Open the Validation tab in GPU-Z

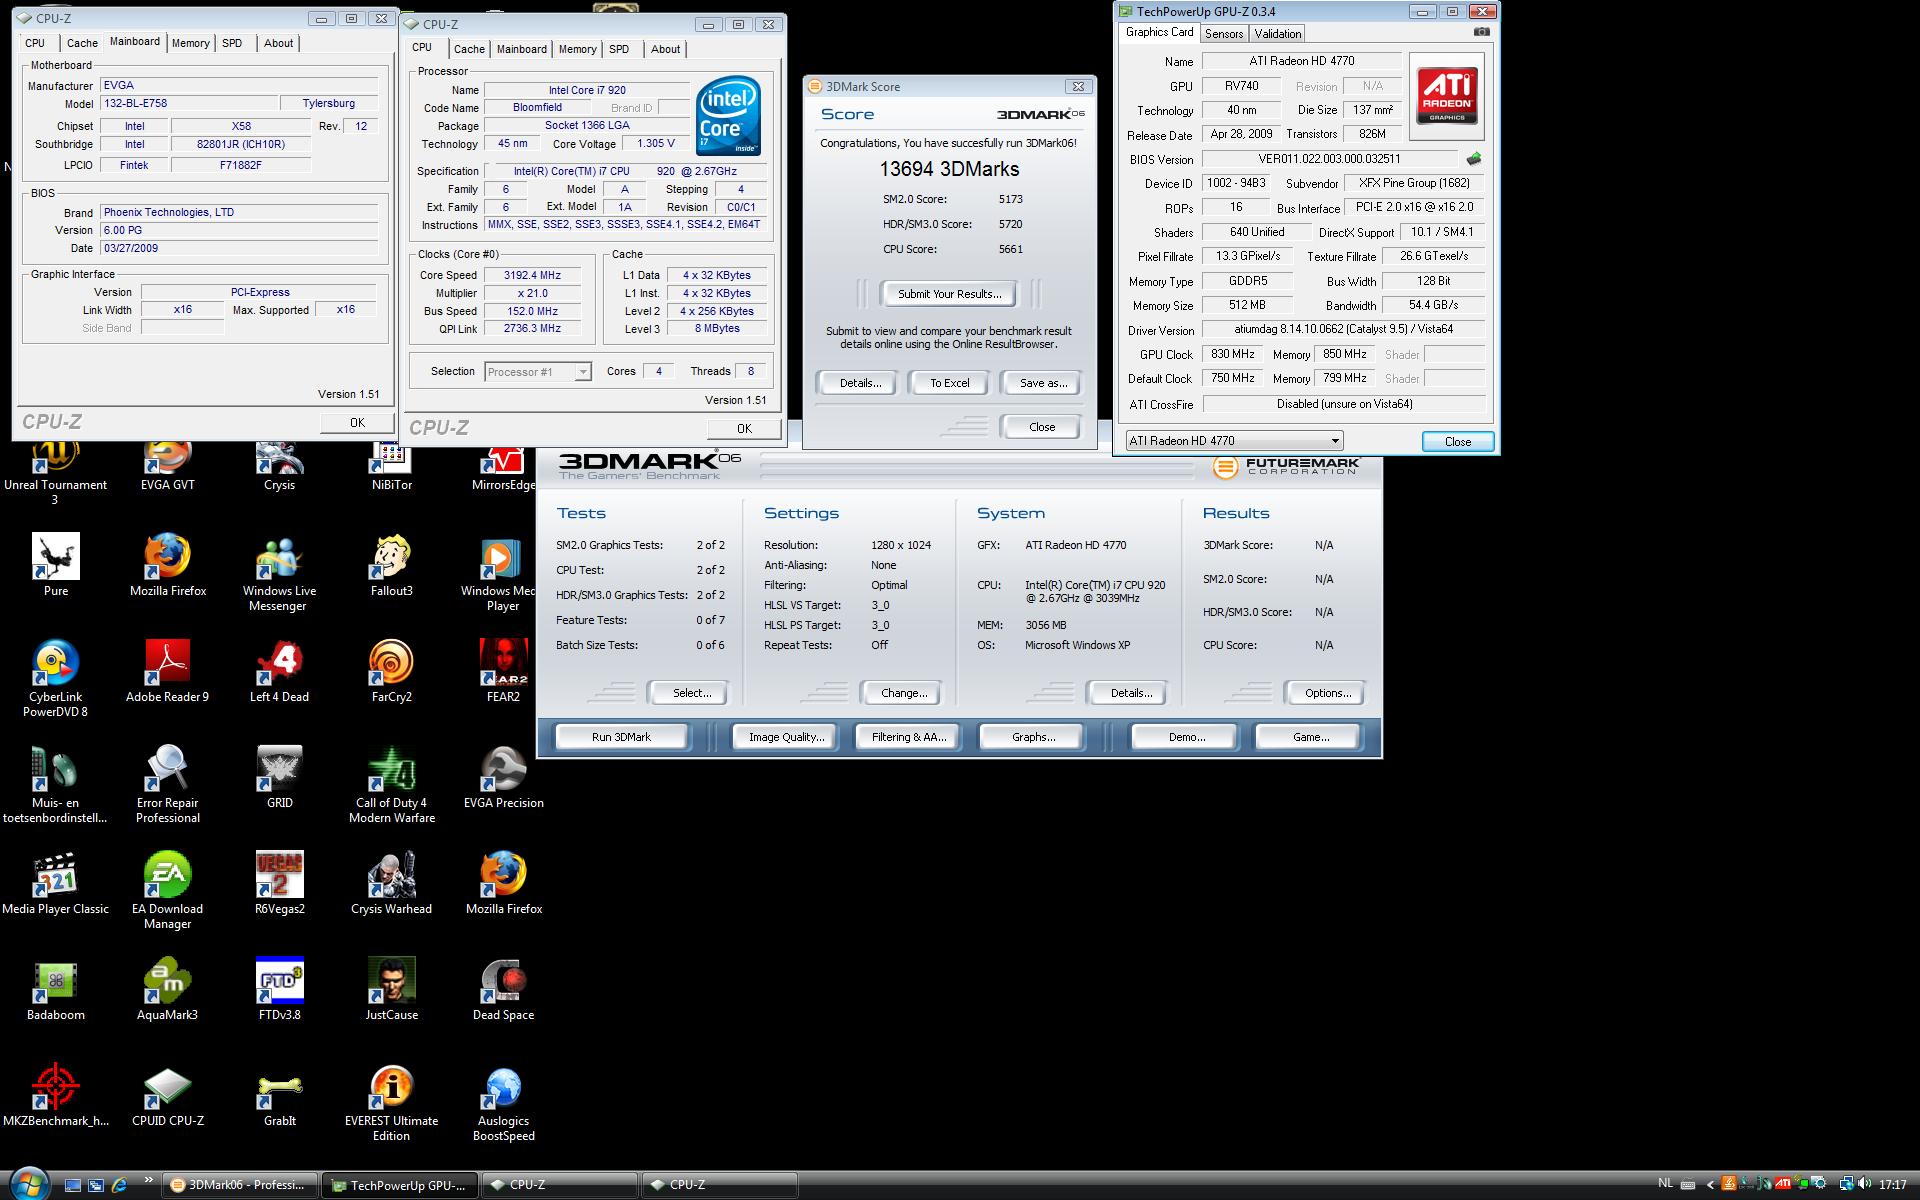click(x=1278, y=34)
